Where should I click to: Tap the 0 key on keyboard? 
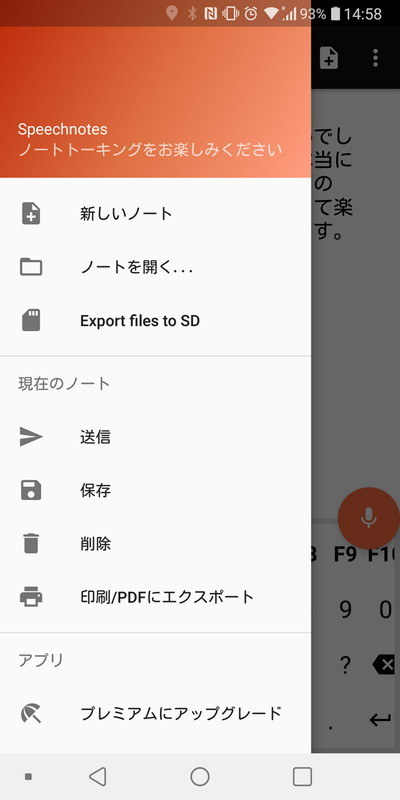click(386, 609)
